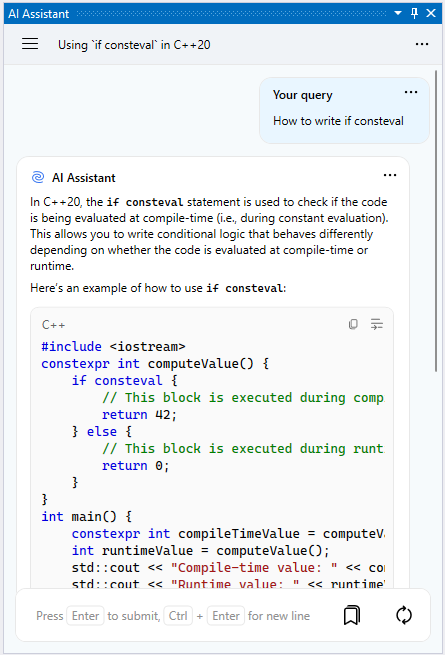The image size is (445, 655).
Task: Open the window position dropdown arrow
Action: point(398,13)
